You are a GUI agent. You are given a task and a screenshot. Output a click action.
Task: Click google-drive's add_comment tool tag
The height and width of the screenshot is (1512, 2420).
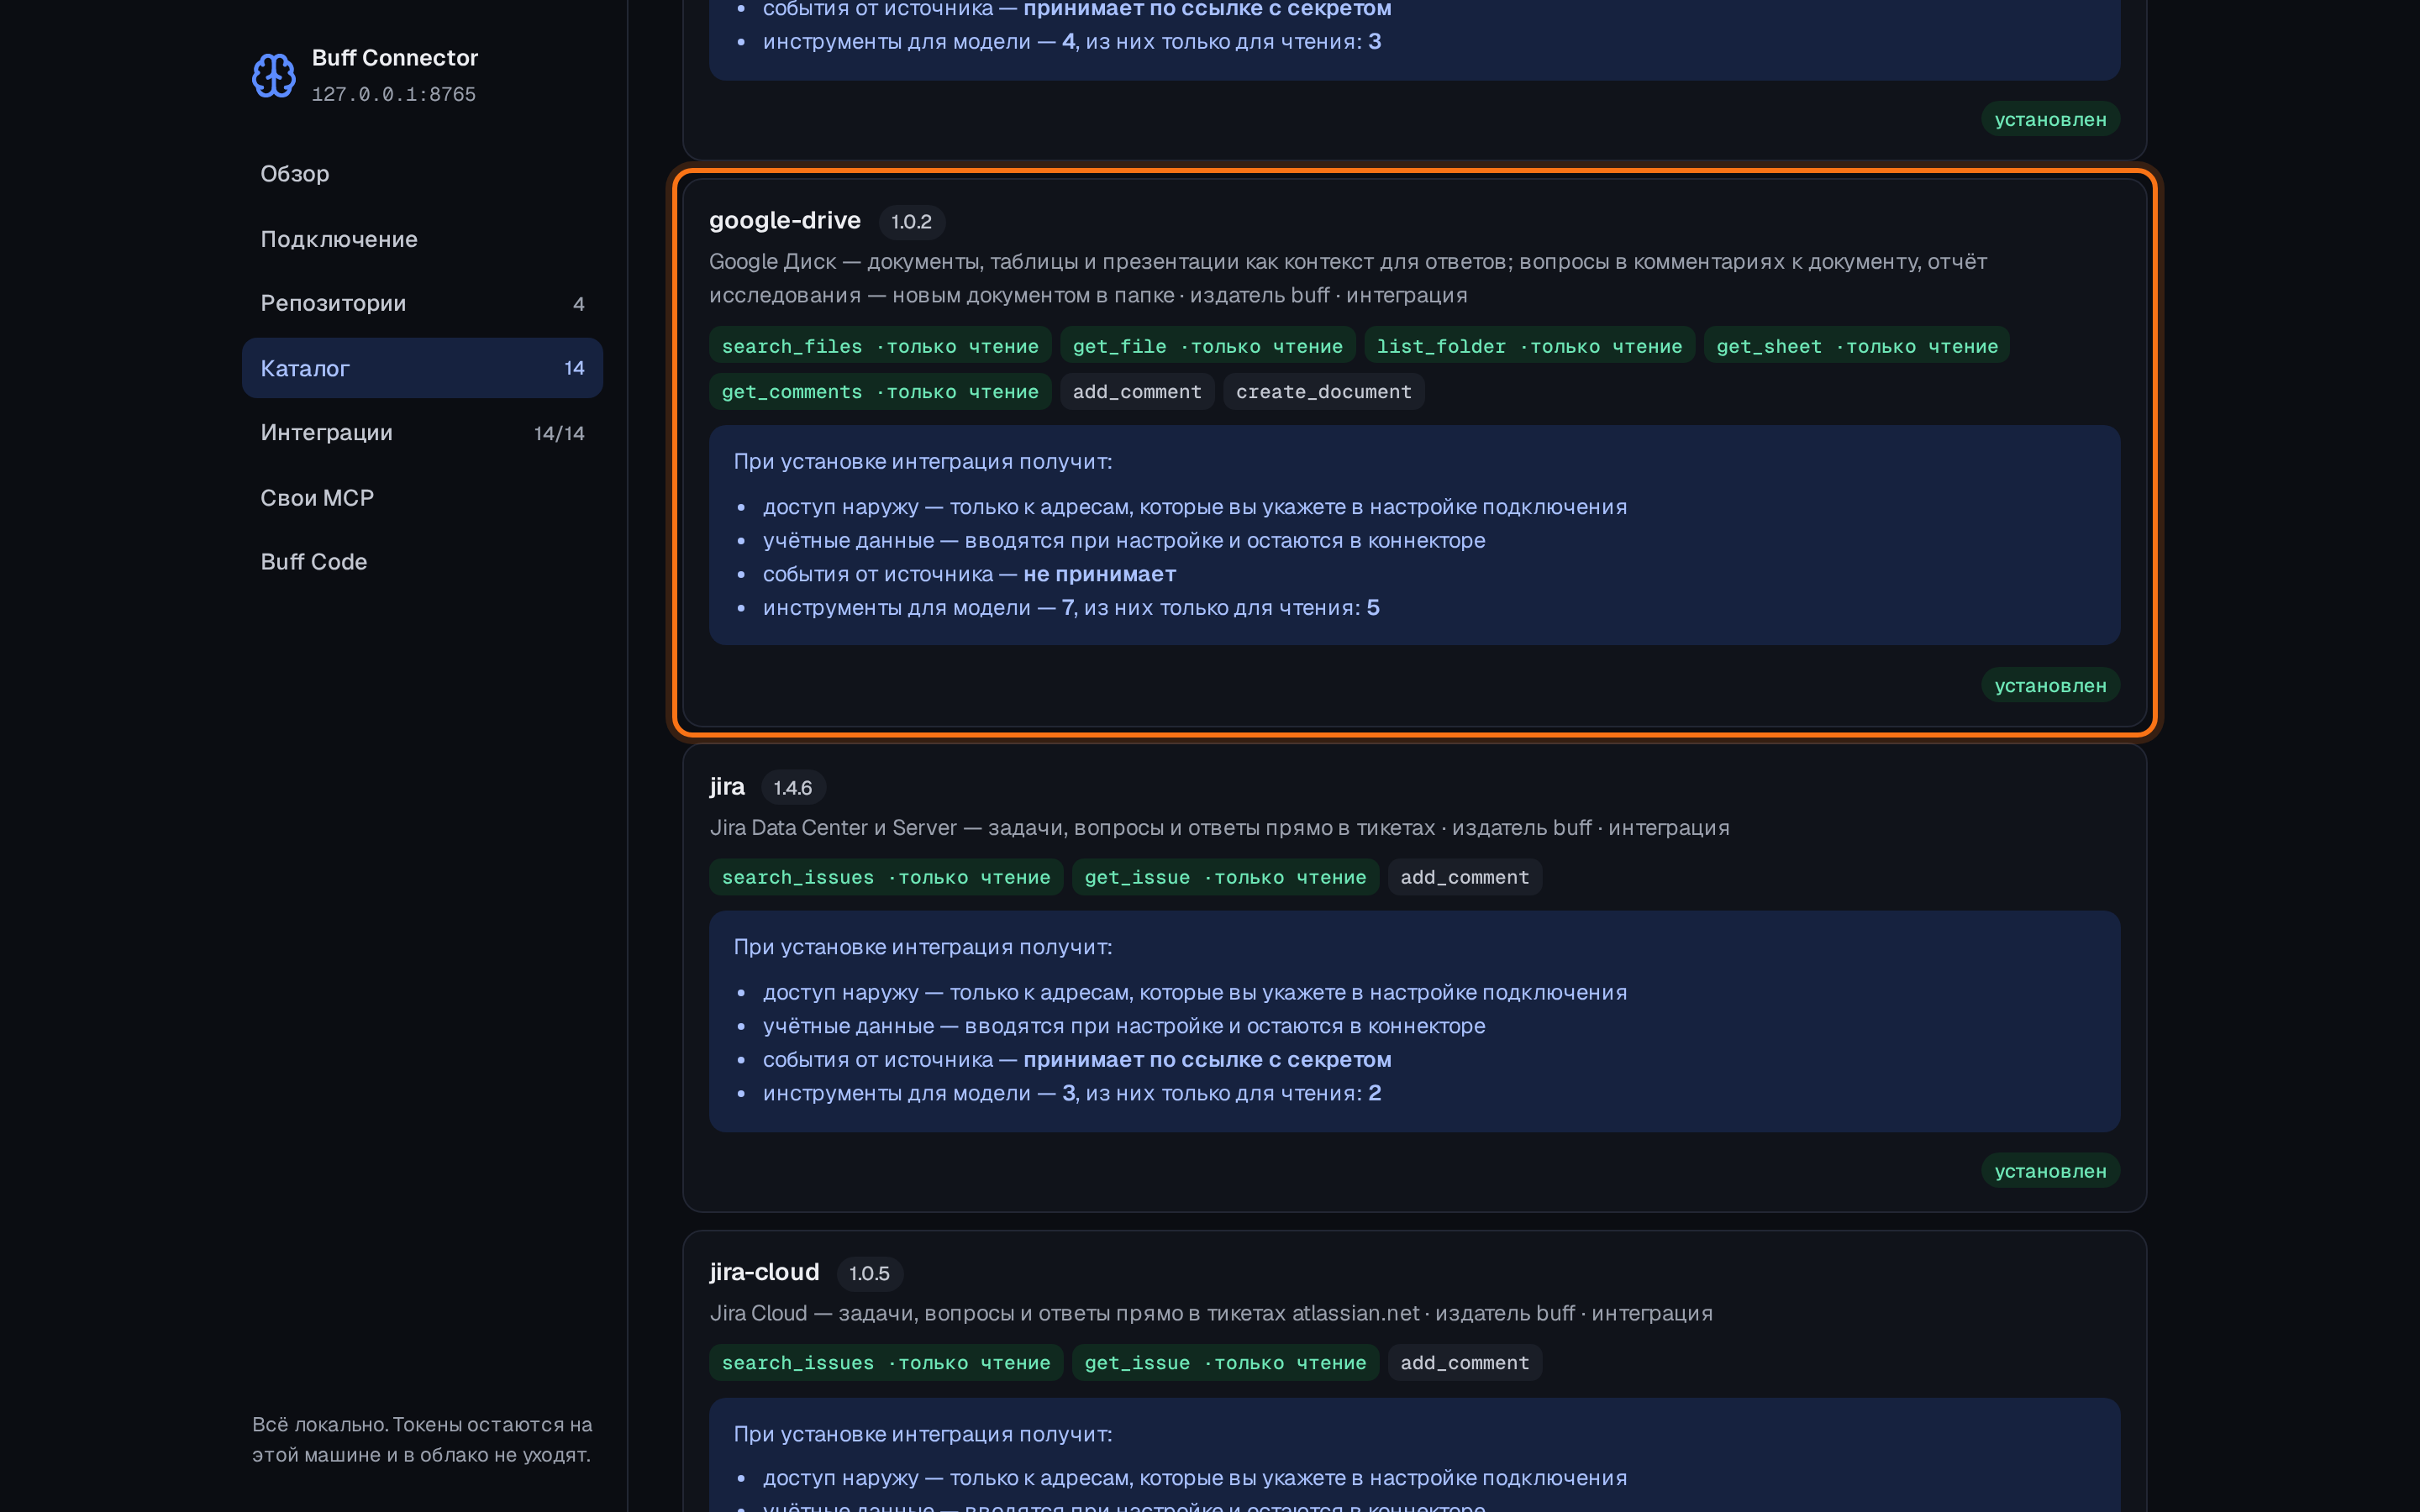[x=1137, y=392]
